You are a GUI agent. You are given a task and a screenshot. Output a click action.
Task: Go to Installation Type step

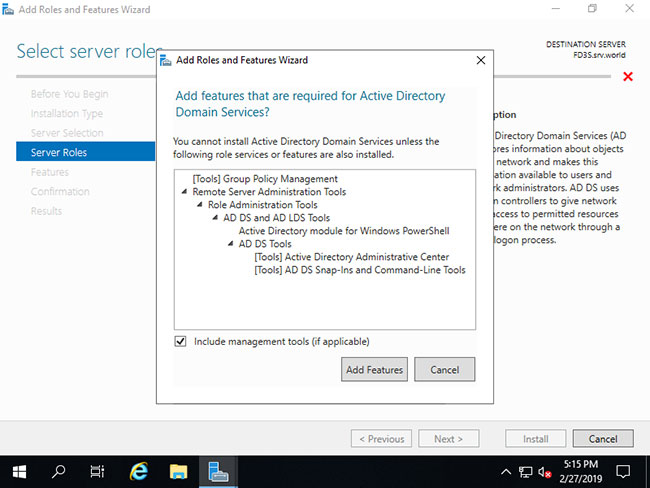tap(67, 114)
